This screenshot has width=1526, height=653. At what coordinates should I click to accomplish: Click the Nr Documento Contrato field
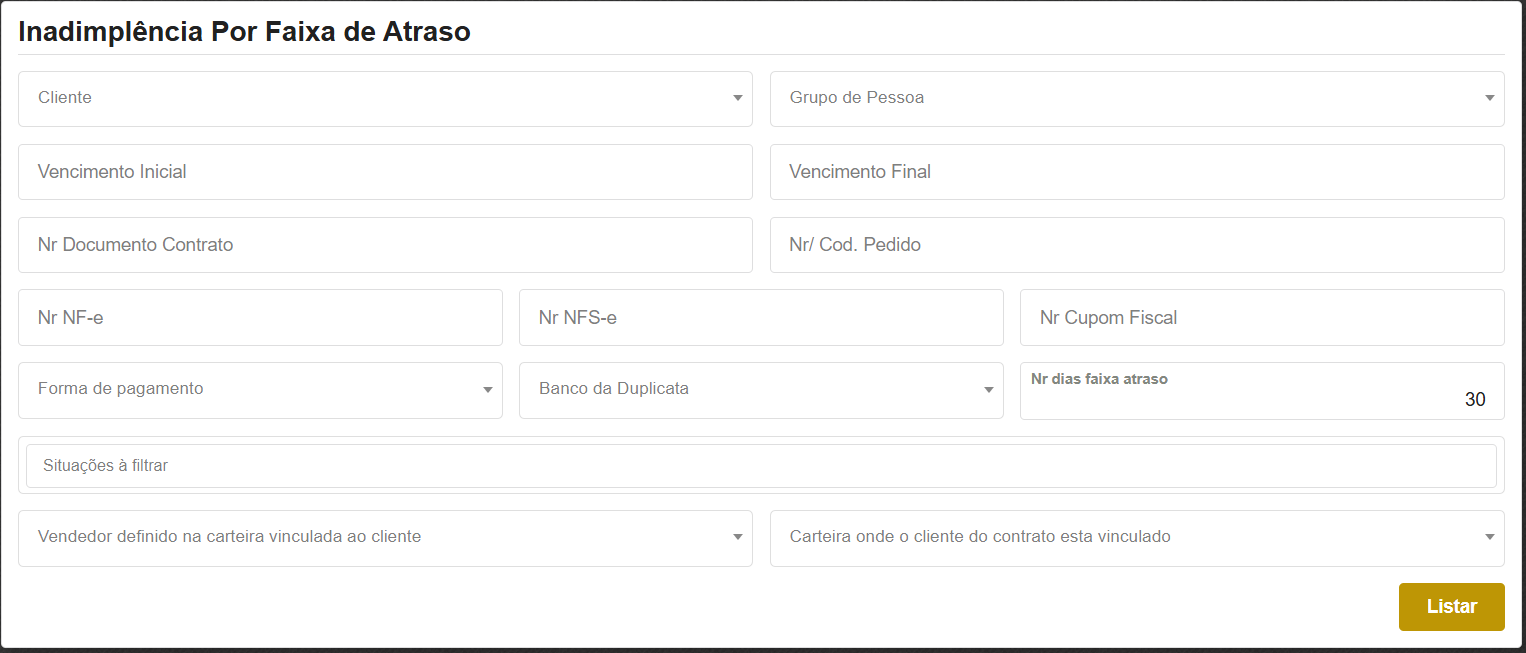(384, 245)
